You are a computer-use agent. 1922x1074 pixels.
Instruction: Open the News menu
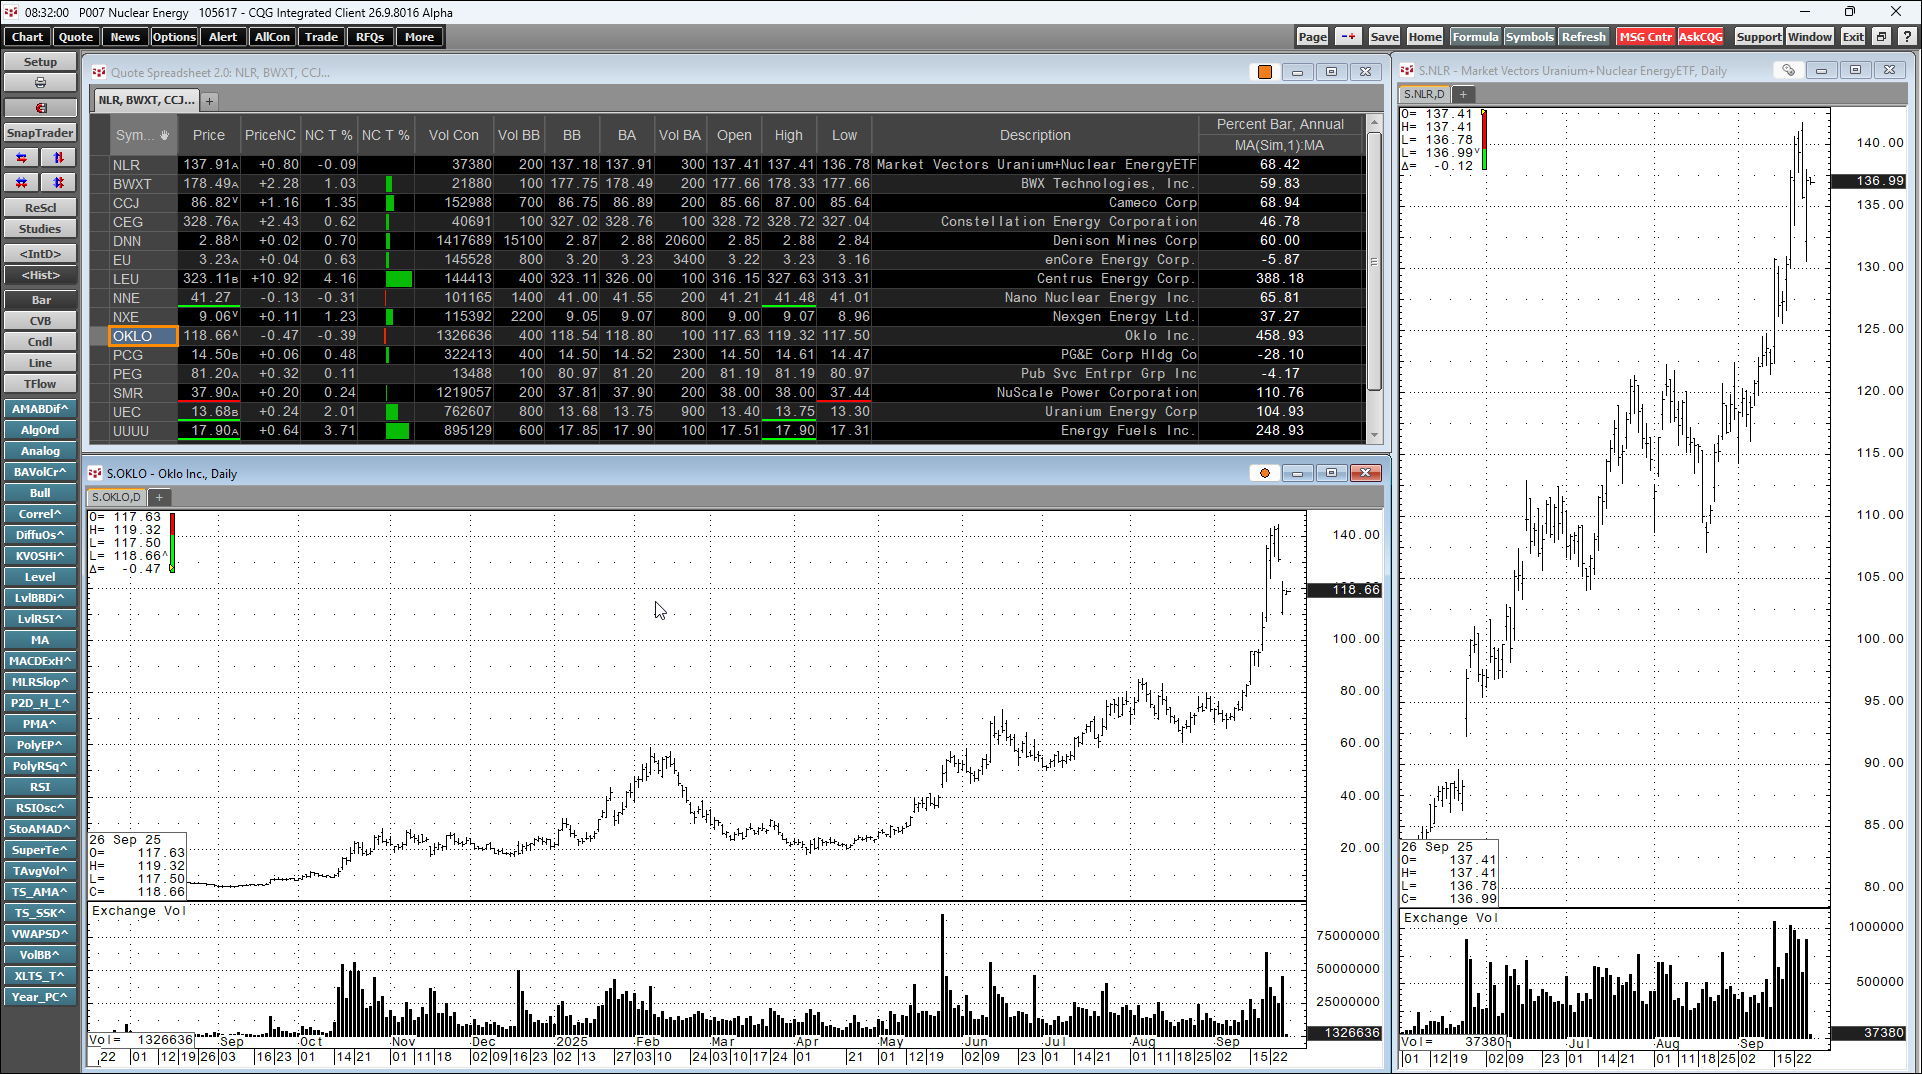(x=125, y=37)
